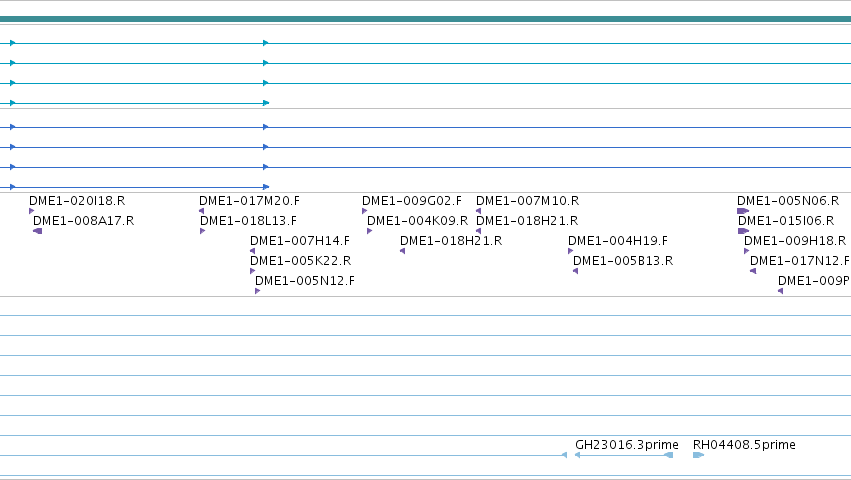This screenshot has width=851, height=480.
Task: Select the DME1-004H19.F feature label
Action: (618, 241)
